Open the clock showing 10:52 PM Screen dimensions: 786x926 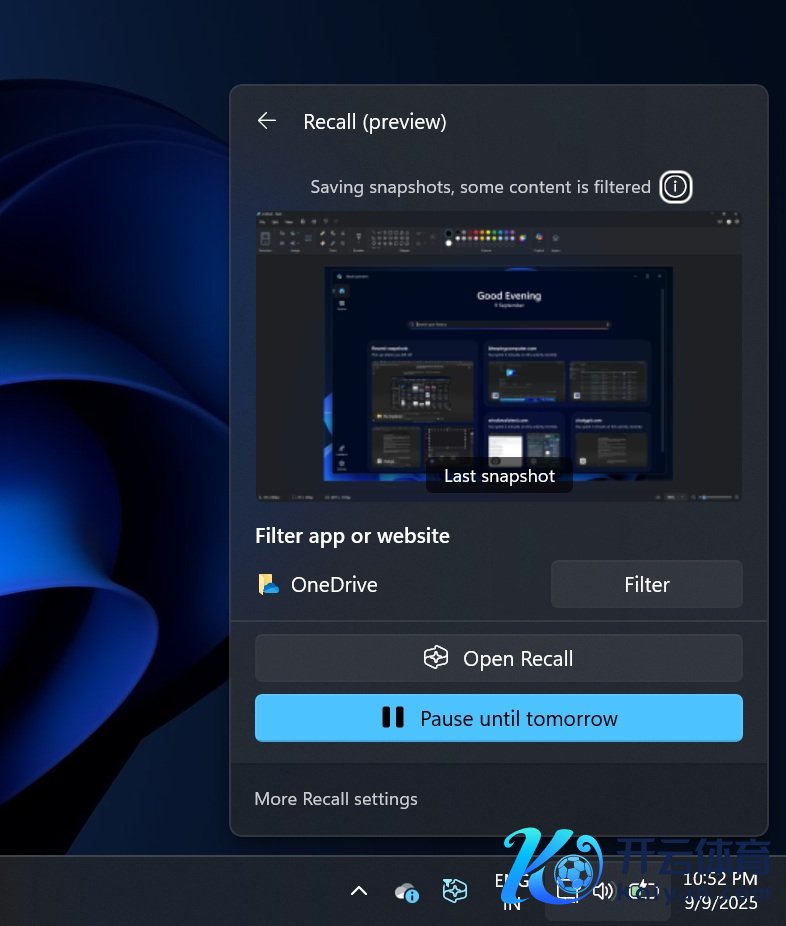coord(720,891)
